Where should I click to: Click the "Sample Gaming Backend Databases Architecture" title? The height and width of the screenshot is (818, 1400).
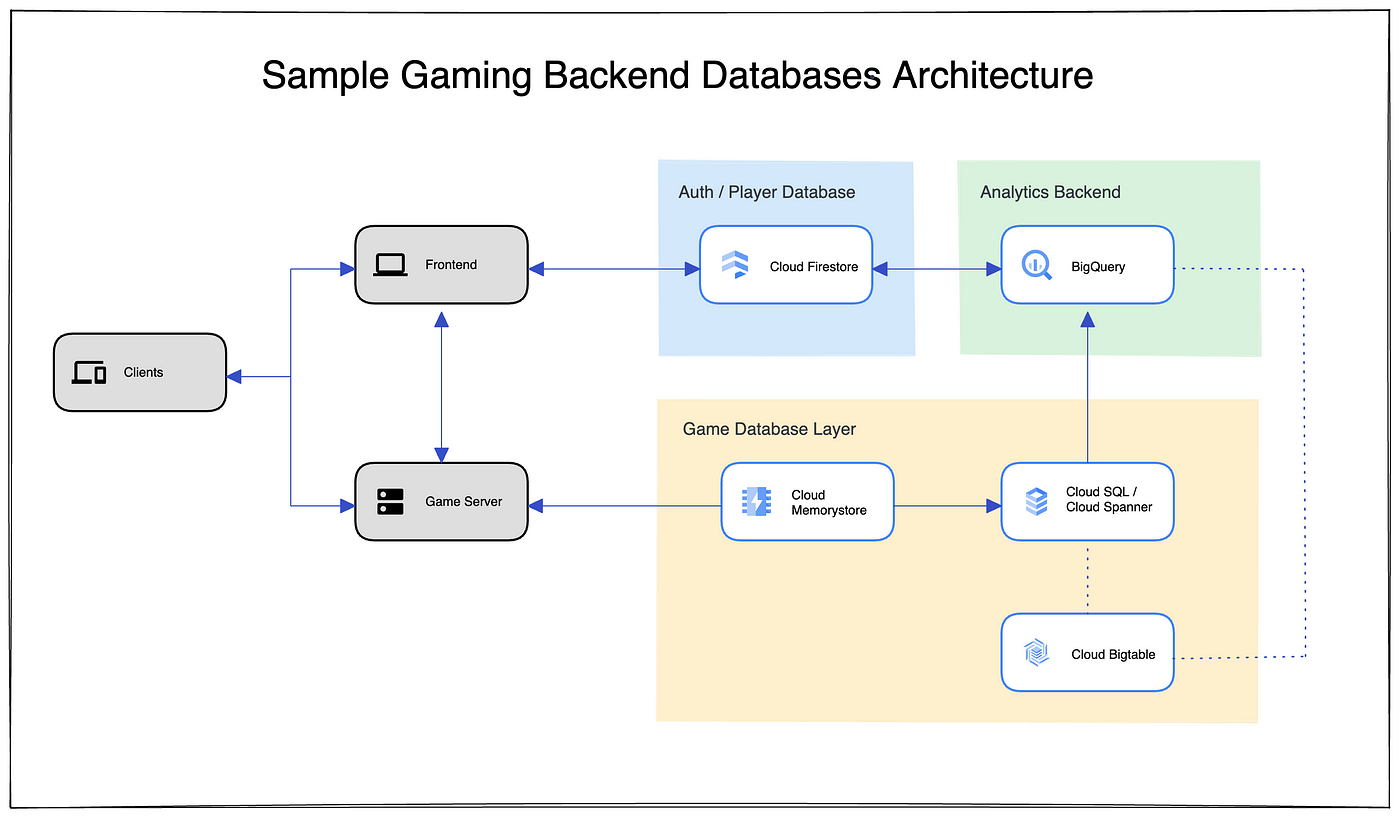click(677, 75)
